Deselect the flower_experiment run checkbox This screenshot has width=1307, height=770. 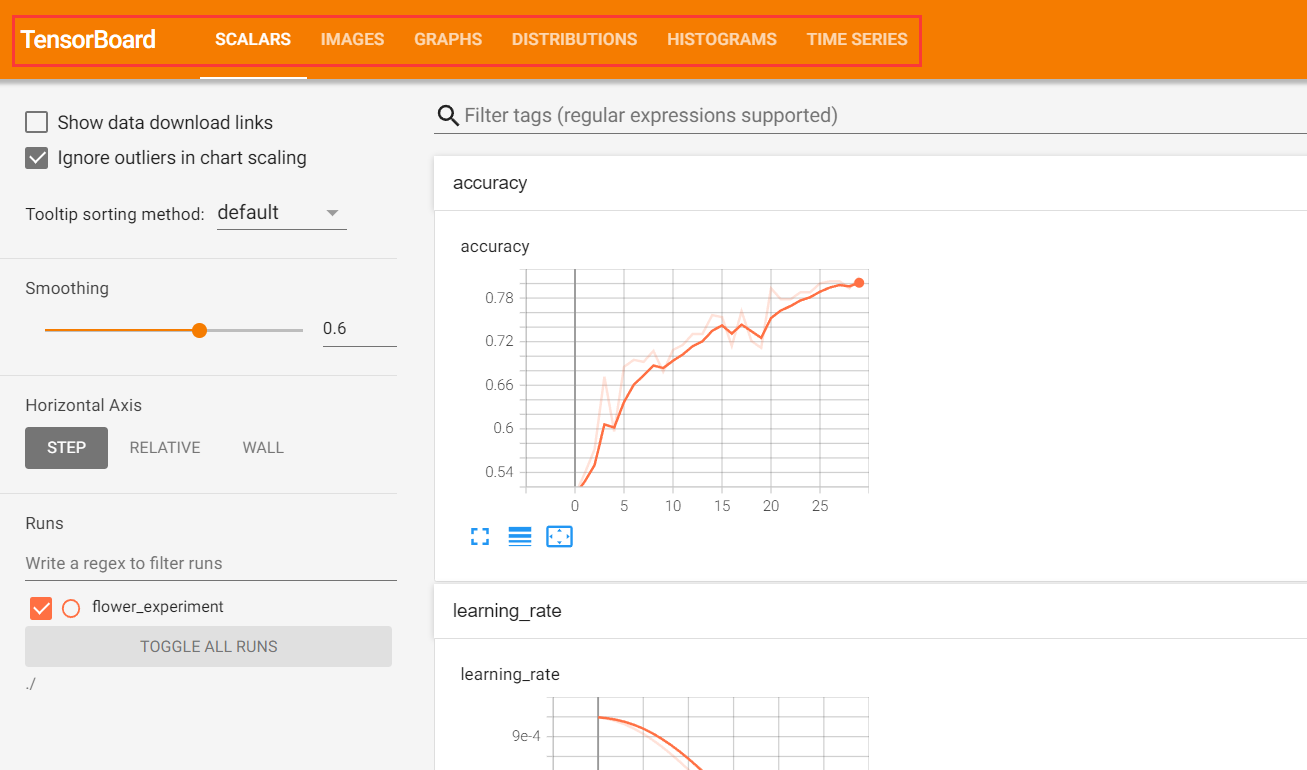pyautogui.click(x=40, y=607)
